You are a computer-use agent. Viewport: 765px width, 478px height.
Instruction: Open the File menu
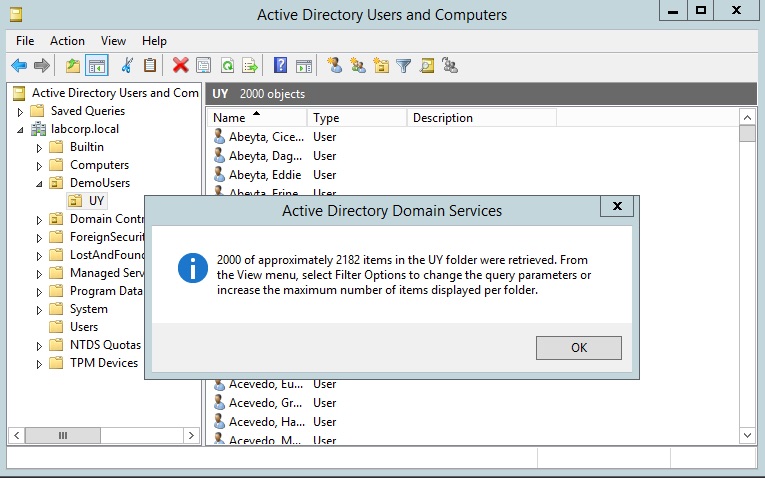click(x=25, y=41)
